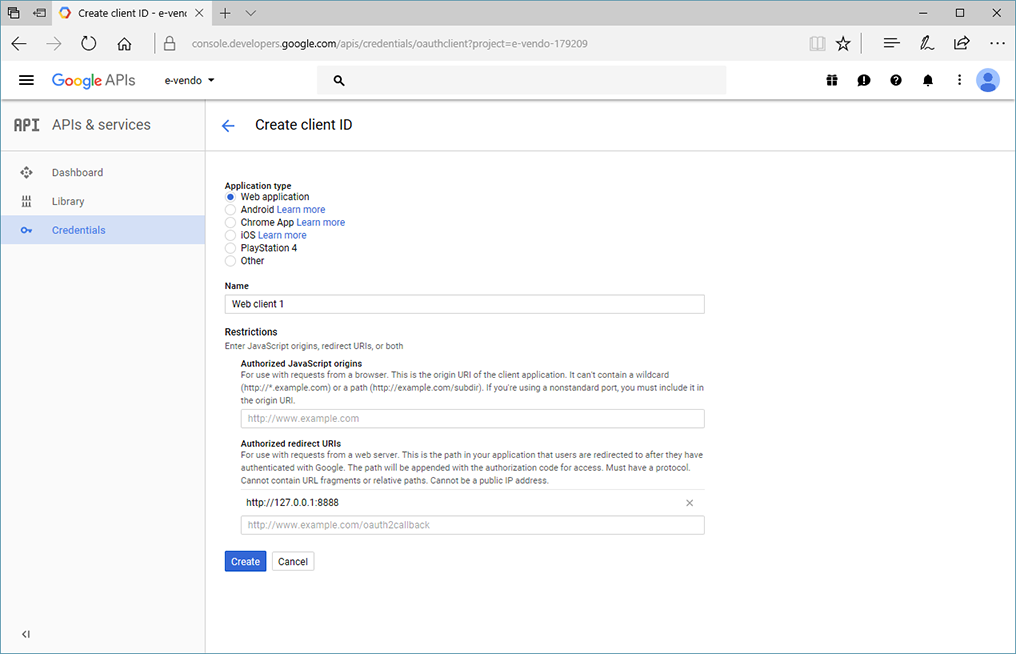Open web notes pen icon

pos(927,43)
